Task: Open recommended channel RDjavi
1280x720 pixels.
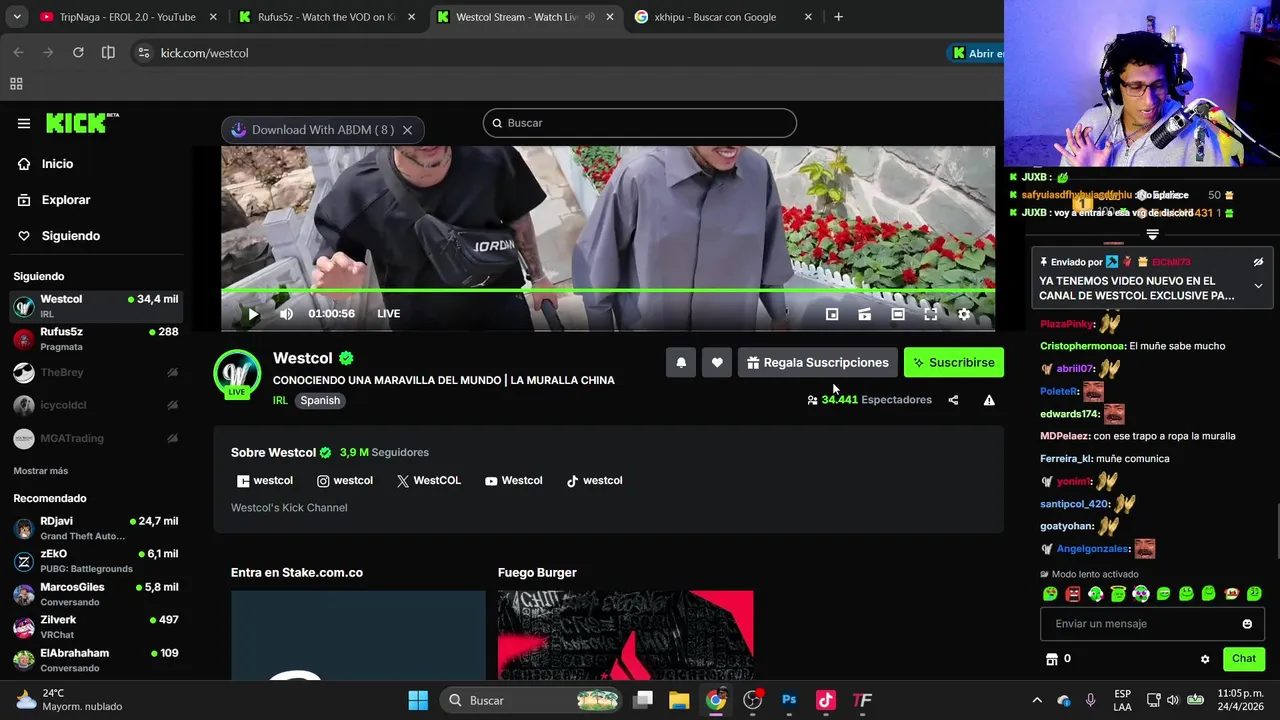Action: click(x=96, y=528)
